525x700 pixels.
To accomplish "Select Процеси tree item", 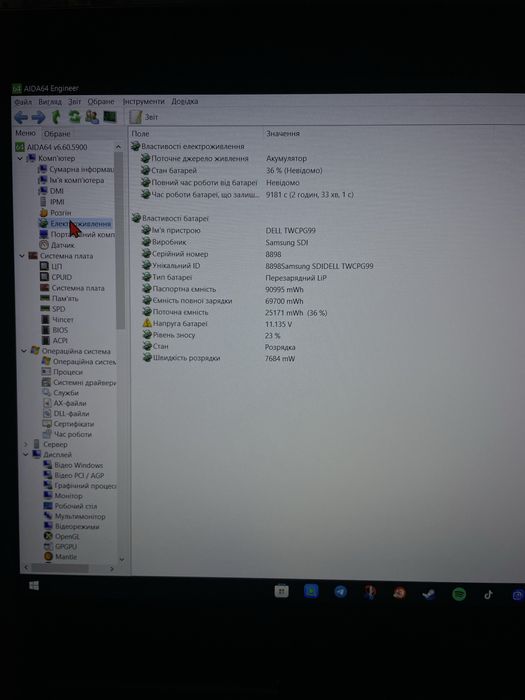I will (62, 372).
